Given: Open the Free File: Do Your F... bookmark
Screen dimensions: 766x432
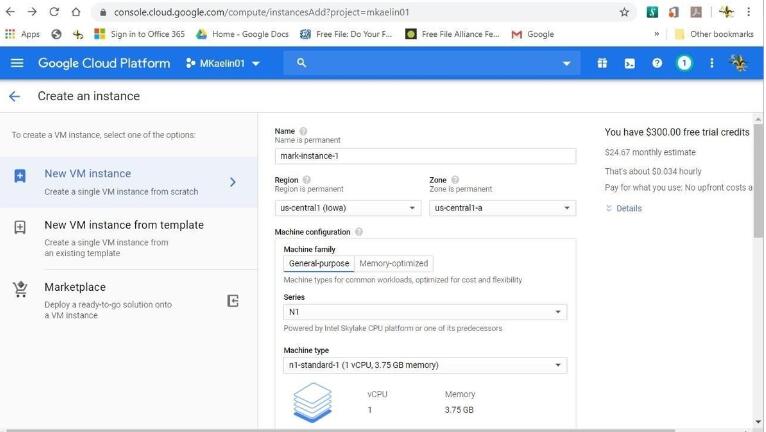Looking at the screenshot, I should point(346,34).
